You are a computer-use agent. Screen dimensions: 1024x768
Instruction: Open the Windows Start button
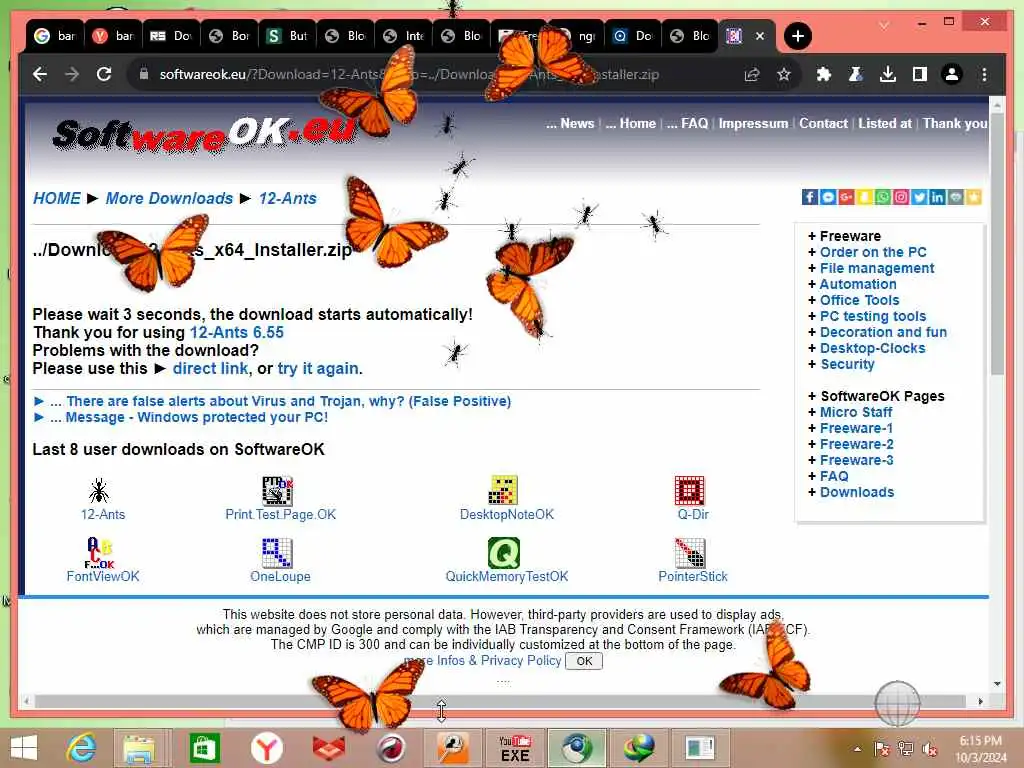coord(24,748)
